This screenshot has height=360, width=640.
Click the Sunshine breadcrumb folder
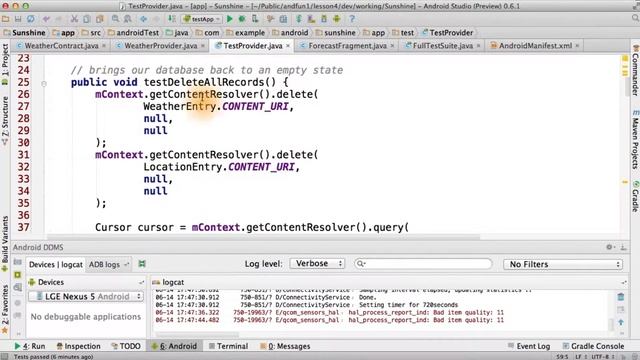point(24,33)
